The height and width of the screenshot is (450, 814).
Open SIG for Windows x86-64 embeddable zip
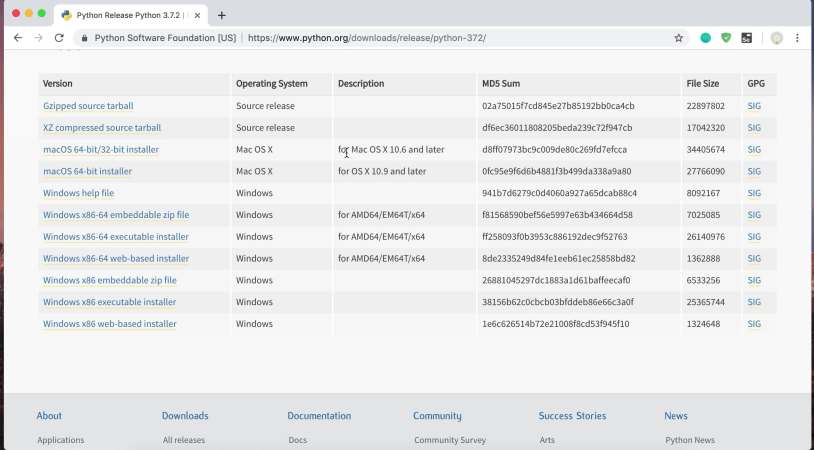coord(754,215)
